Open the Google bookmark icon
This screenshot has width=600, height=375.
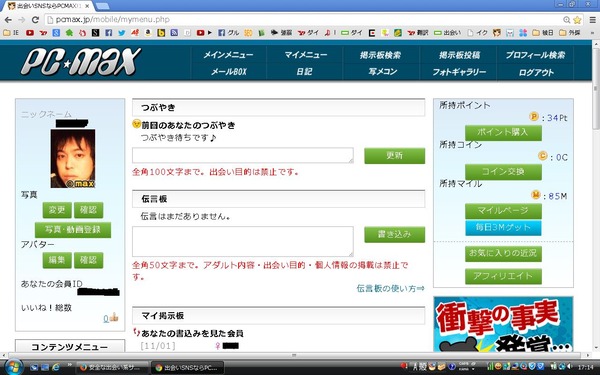pyautogui.click(x=56, y=33)
